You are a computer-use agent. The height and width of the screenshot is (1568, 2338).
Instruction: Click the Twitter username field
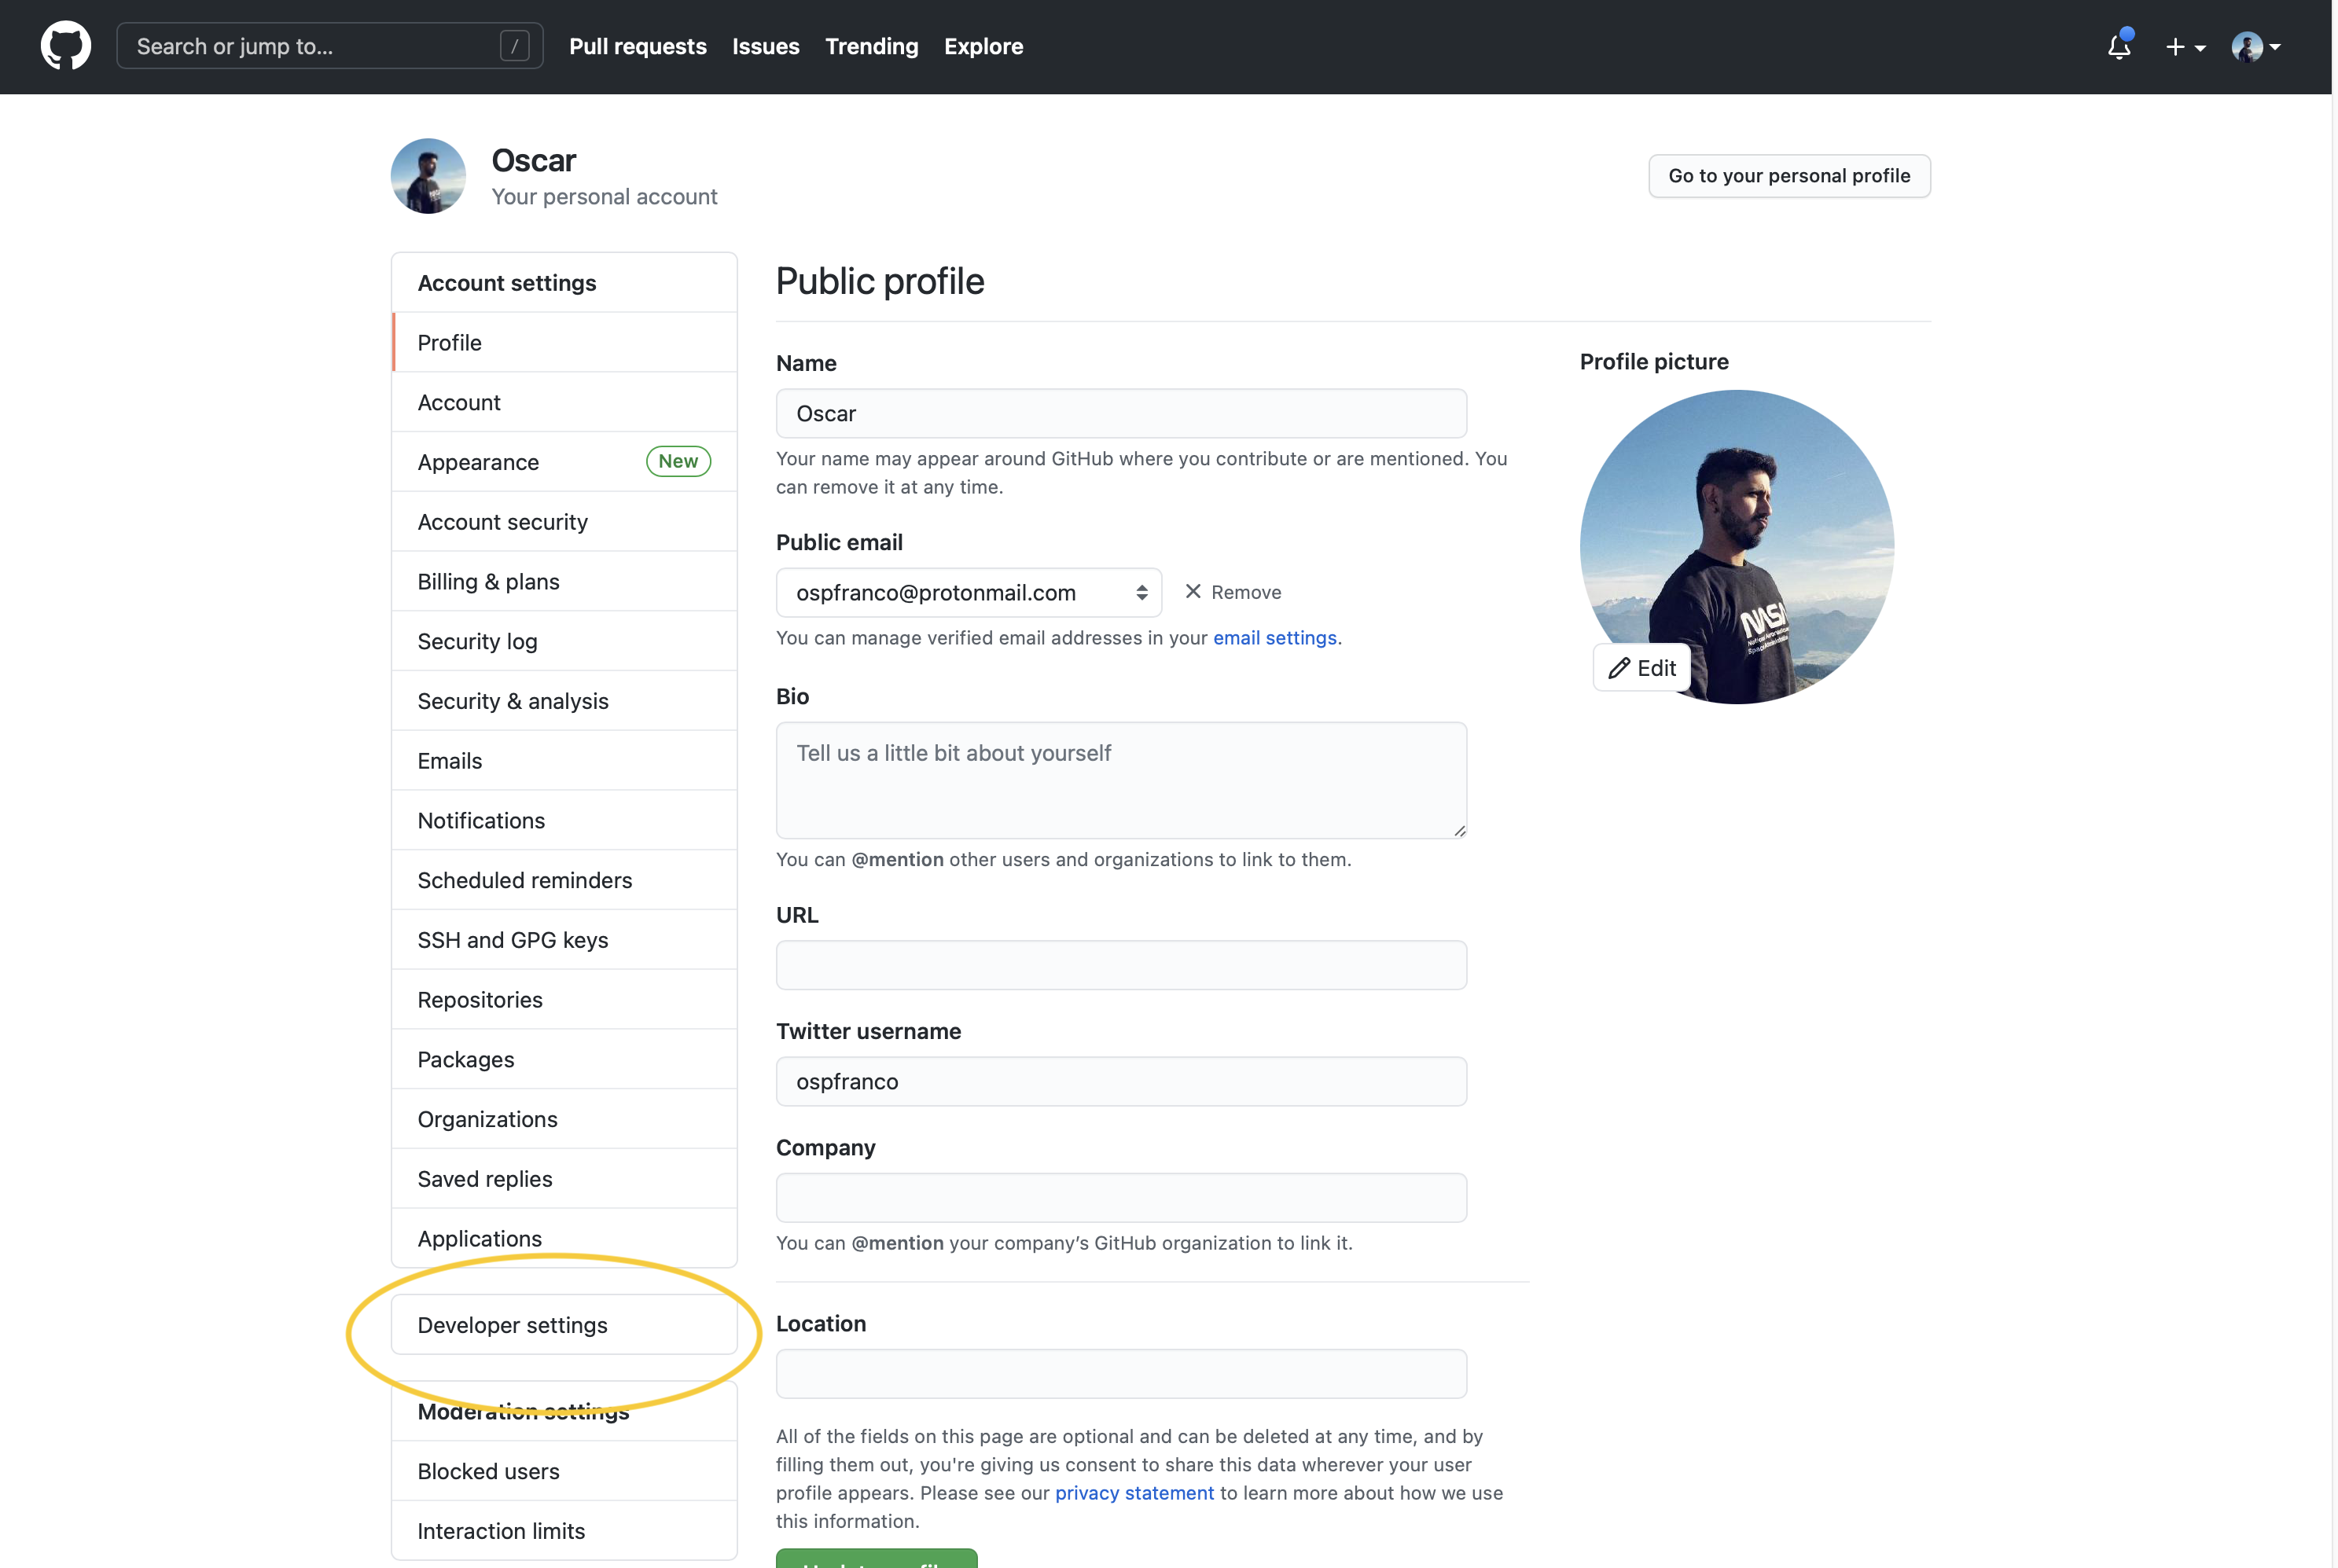pyautogui.click(x=1121, y=1082)
